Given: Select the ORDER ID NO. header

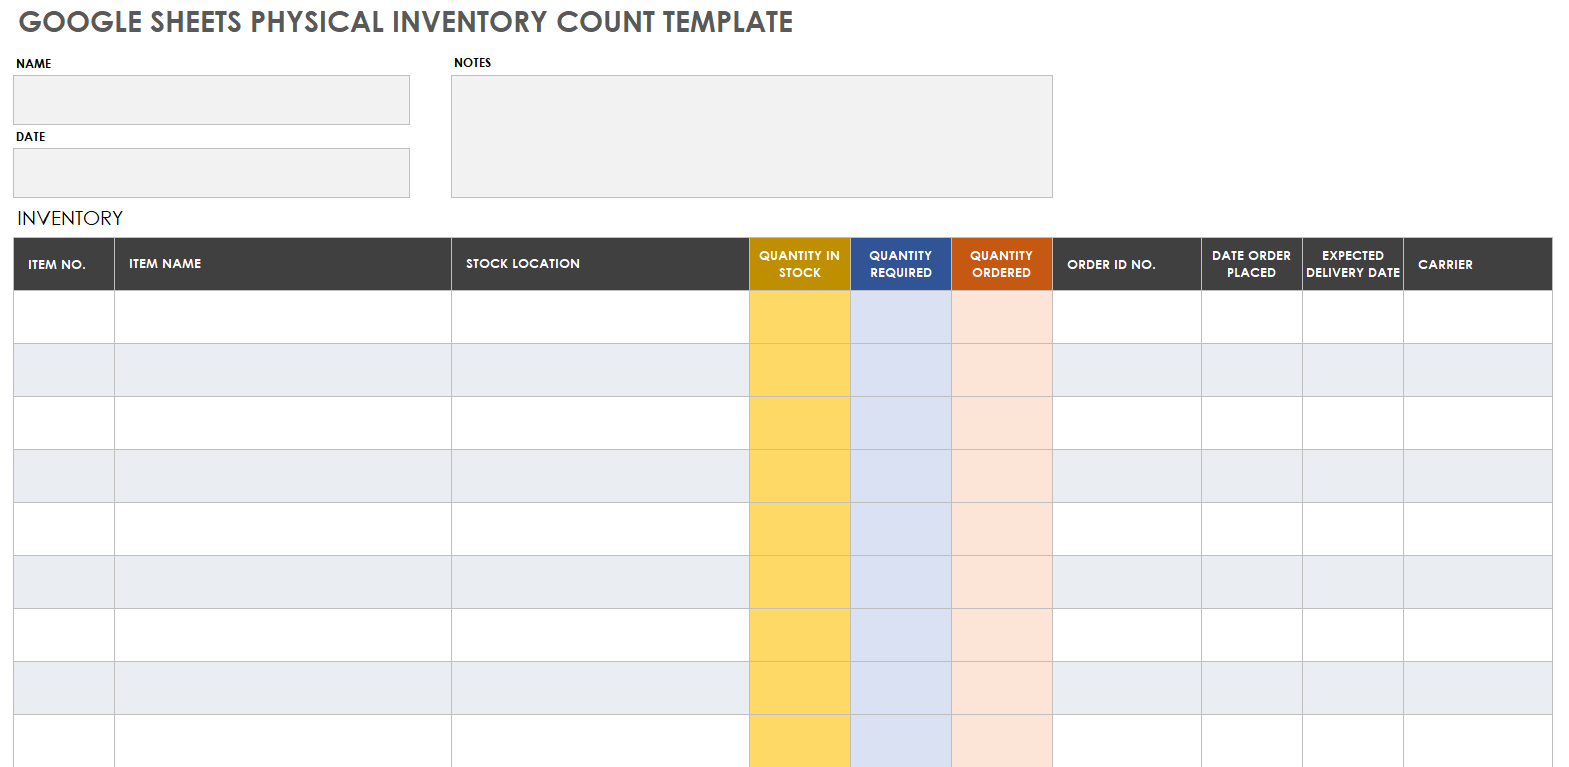Looking at the screenshot, I should point(1127,264).
